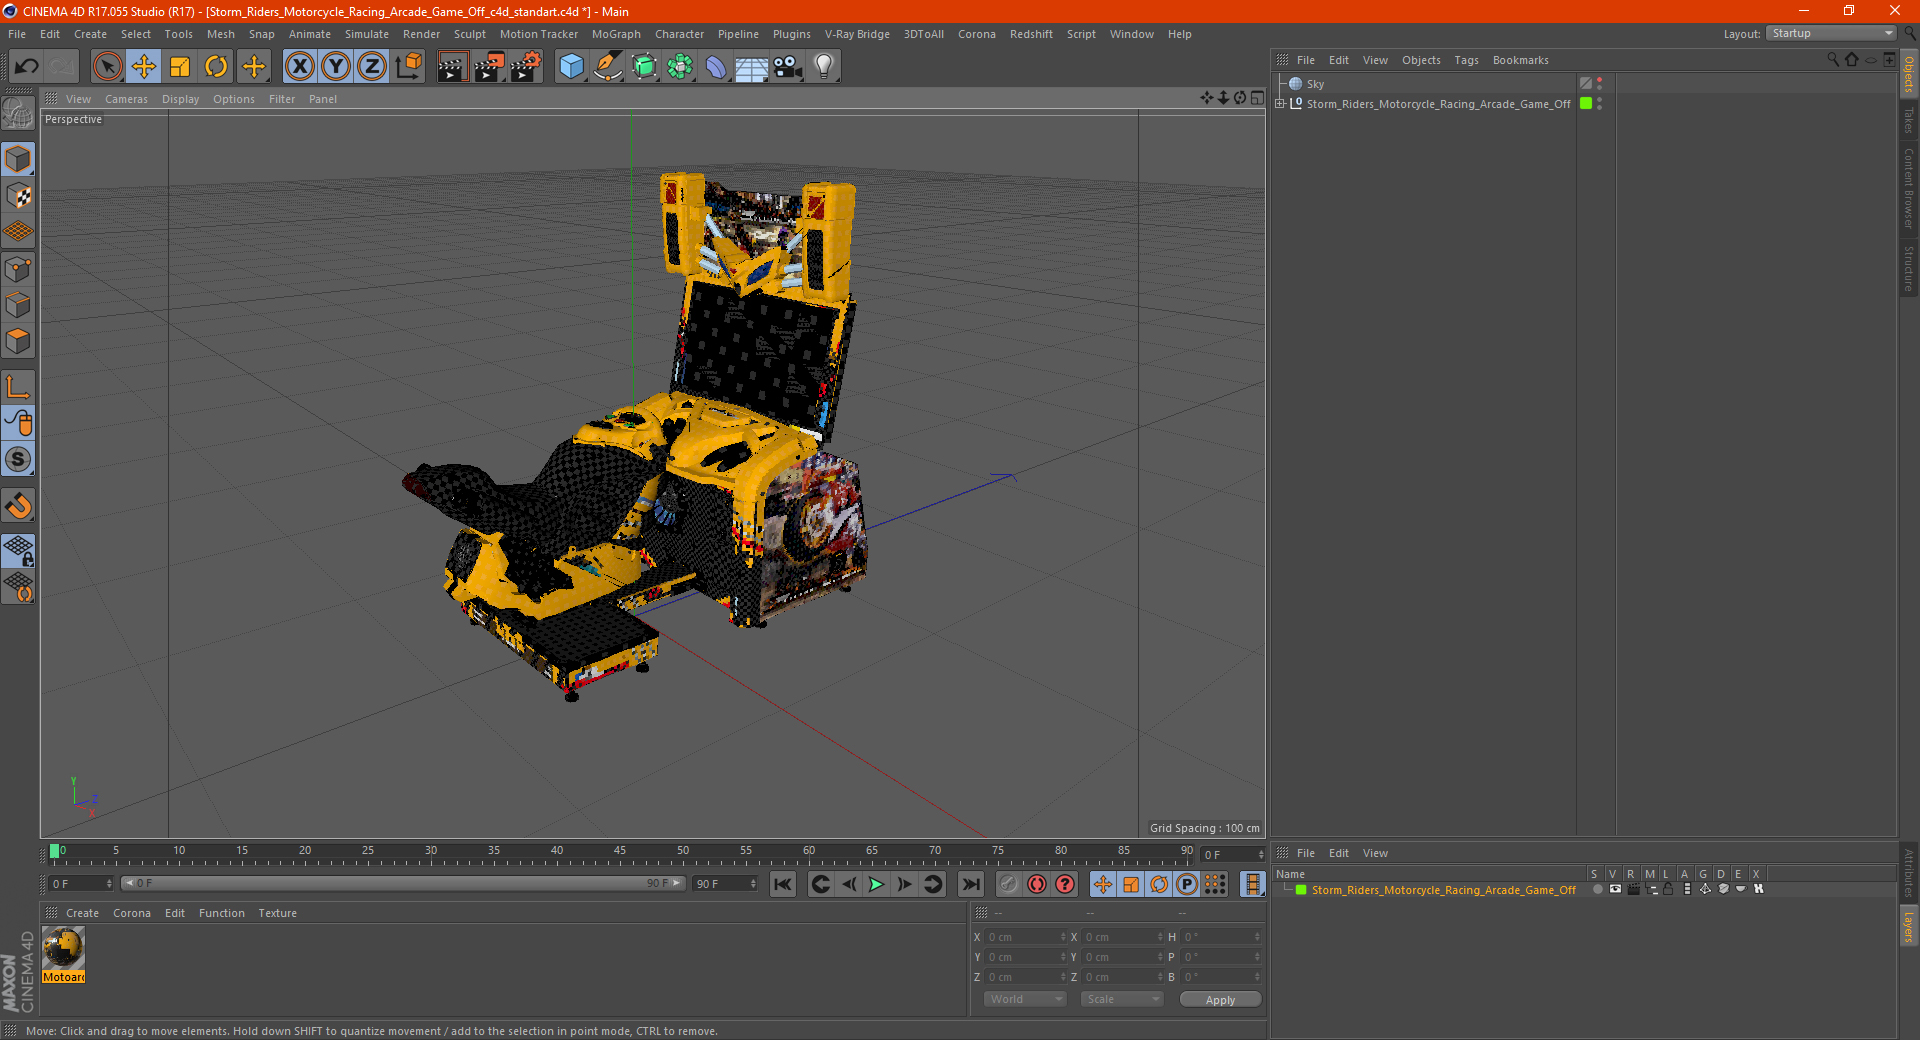Open the Redshift menu

(1031, 34)
